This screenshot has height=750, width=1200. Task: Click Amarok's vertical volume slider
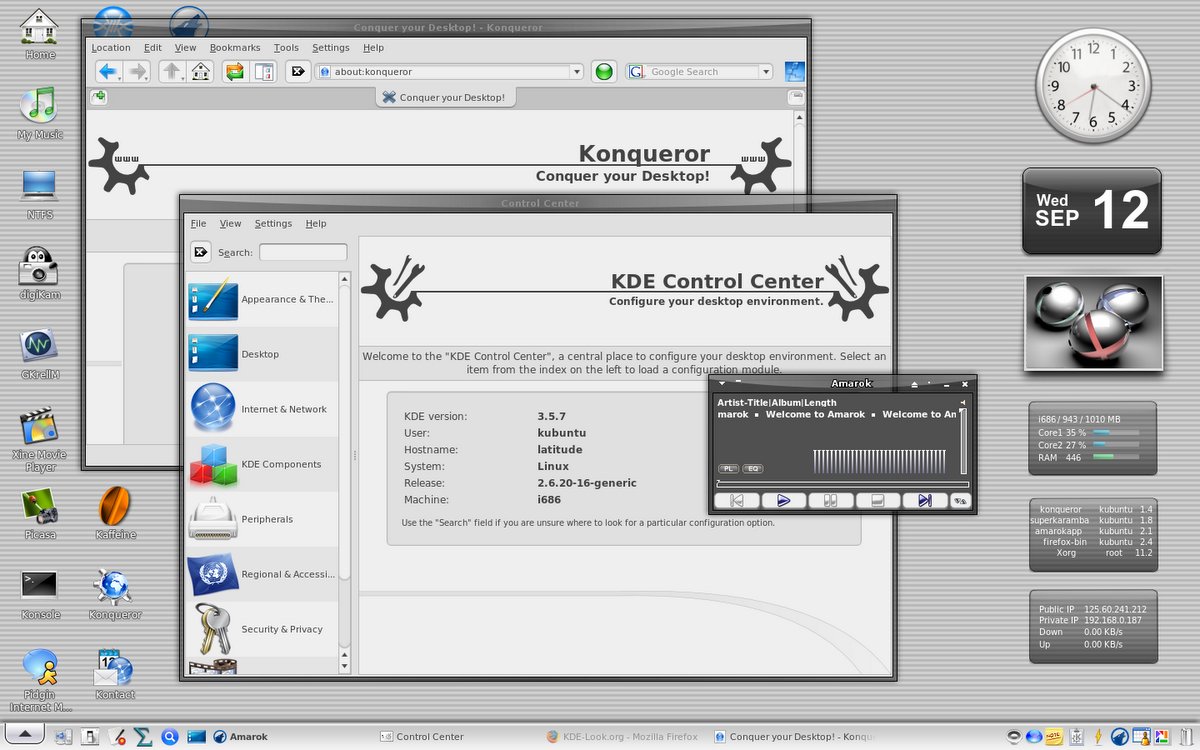coord(964,440)
